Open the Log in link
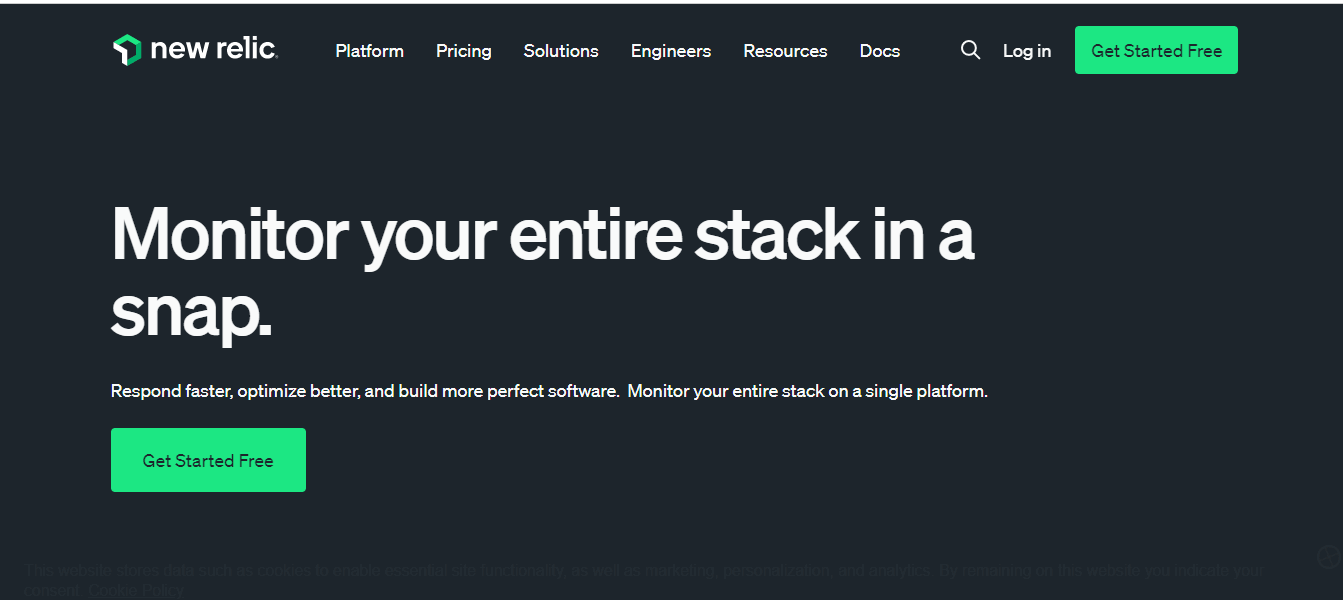 pos(1026,51)
